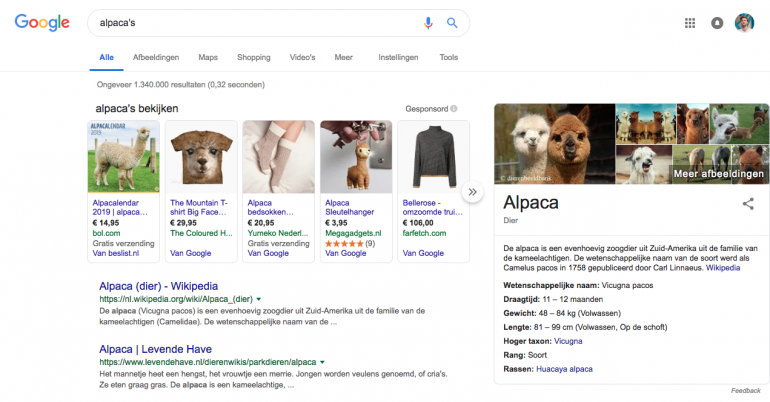Open Mountain T-shirt alpaca face image

201,157
